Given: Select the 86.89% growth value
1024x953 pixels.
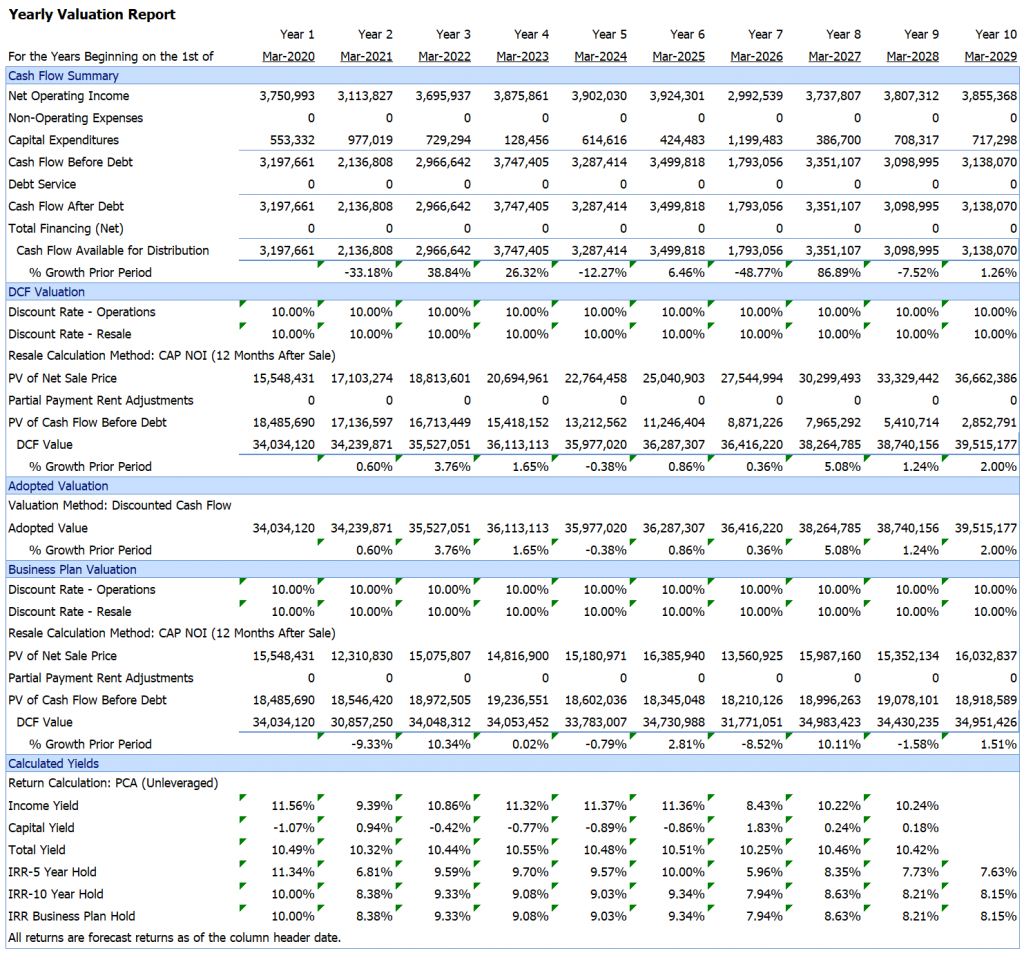Looking at the screenshot, I should tap(839, 273).
